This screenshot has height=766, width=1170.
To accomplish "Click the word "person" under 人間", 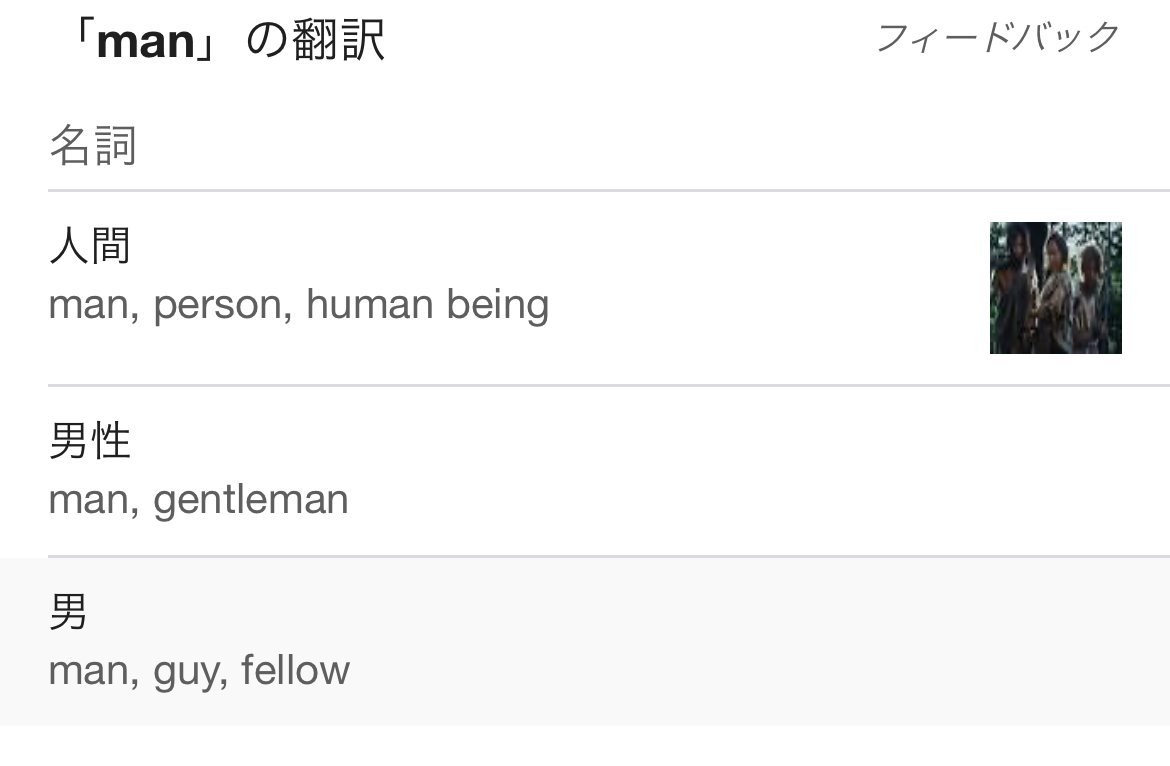I will [x=222, y=306].
